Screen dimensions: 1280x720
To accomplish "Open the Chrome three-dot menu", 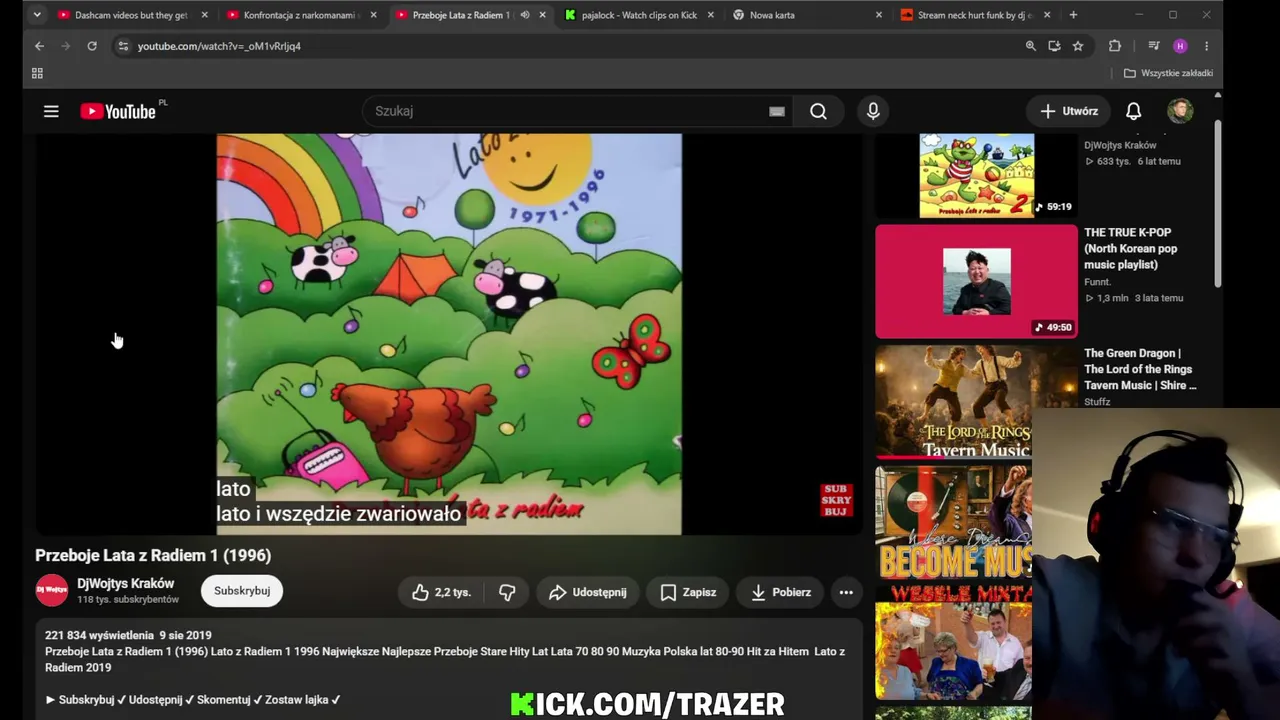I will [1206, 46].
